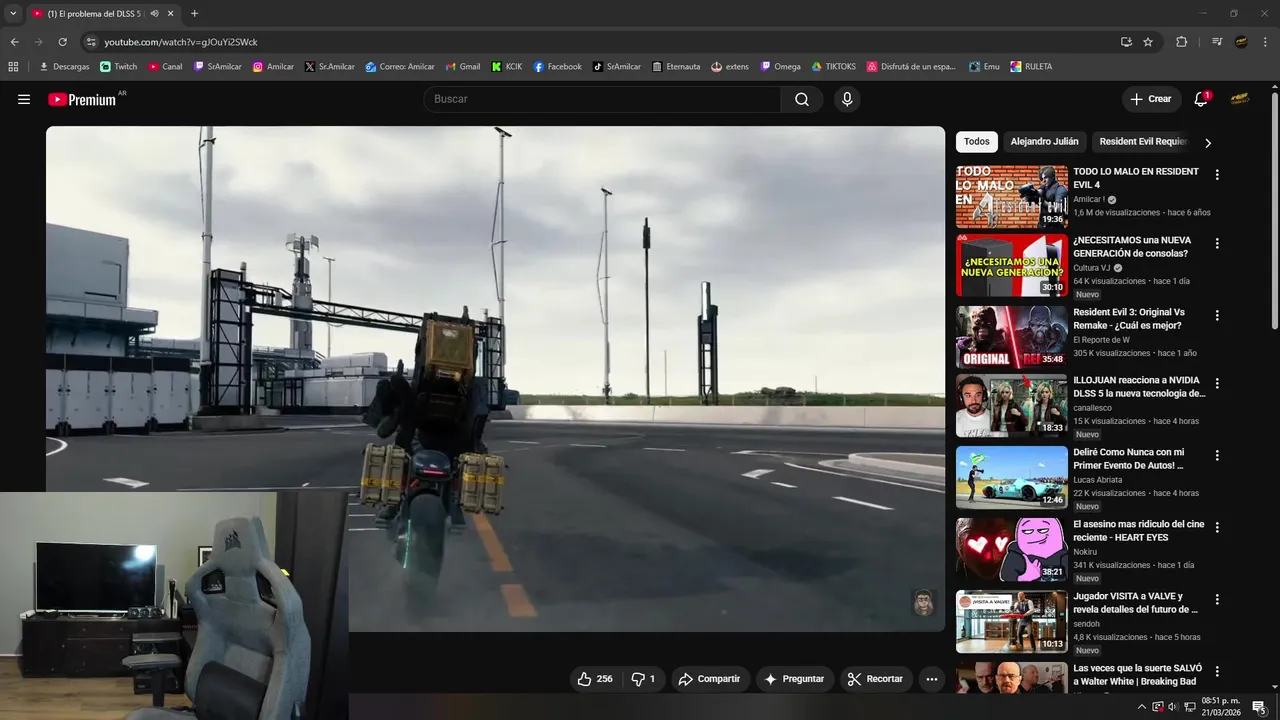Click the Compartir share button
Viewport: 1280px width, 720px height.
pyautogui.click(x=709, y=679)
